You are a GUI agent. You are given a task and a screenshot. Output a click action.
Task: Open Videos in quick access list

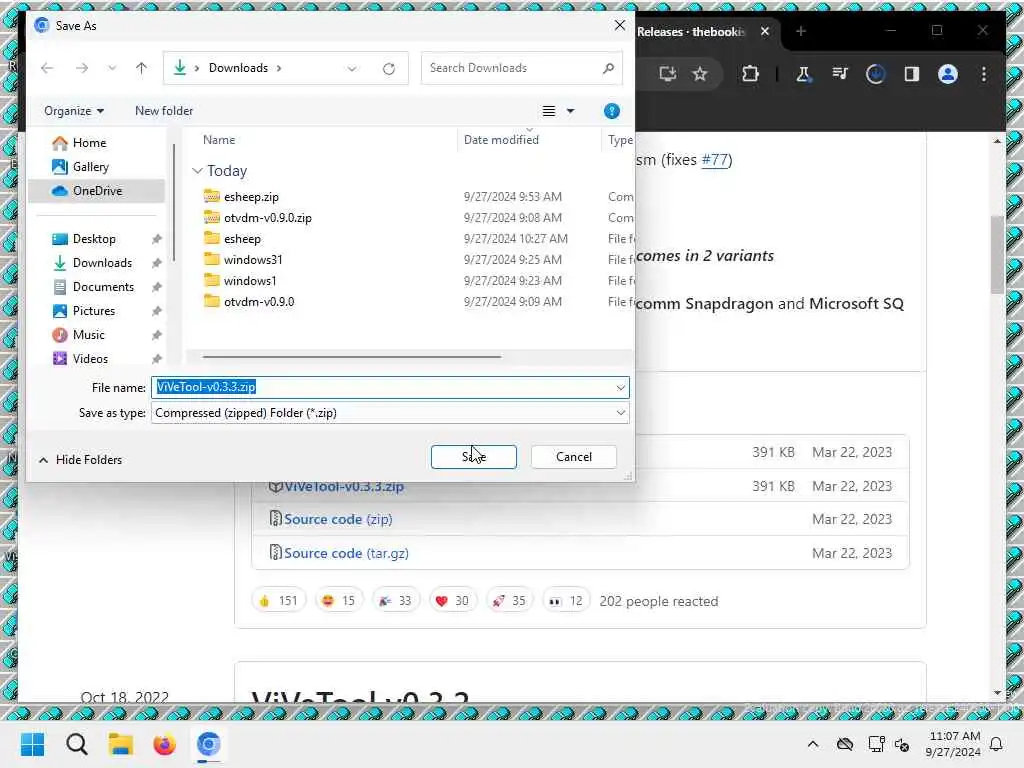pyautogui.click(x=90, y=359)
